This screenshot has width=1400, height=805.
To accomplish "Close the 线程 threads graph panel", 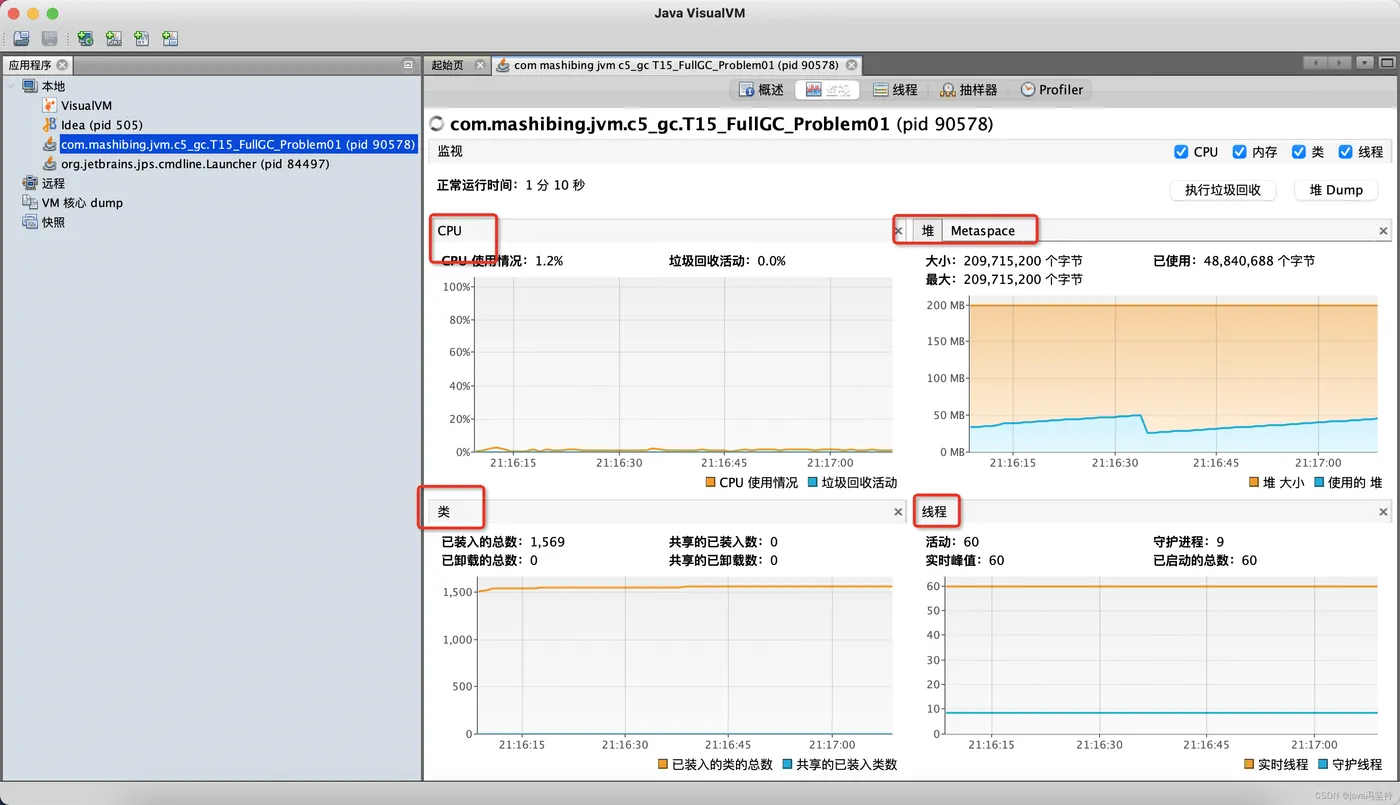I will click(1383, 512).
